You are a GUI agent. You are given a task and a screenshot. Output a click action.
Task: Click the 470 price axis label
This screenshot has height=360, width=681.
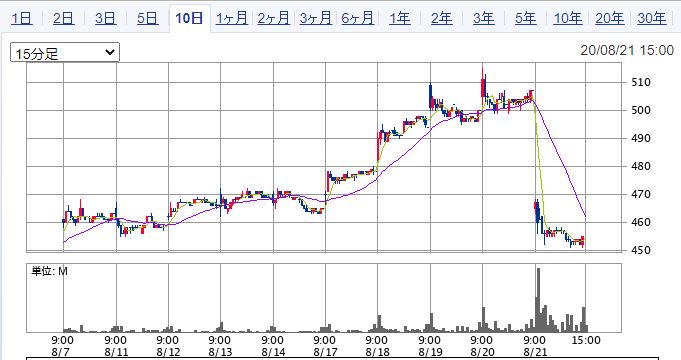pyautogui.click(x=641, y=195)
